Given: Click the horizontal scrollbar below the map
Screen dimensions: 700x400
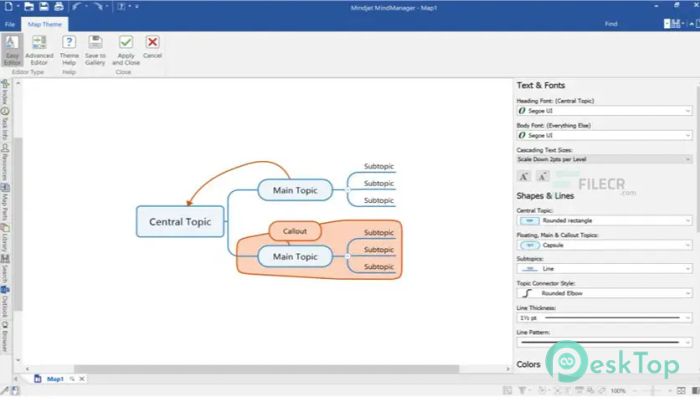Looking at the screenshot, I should click(x=267, y=369).
